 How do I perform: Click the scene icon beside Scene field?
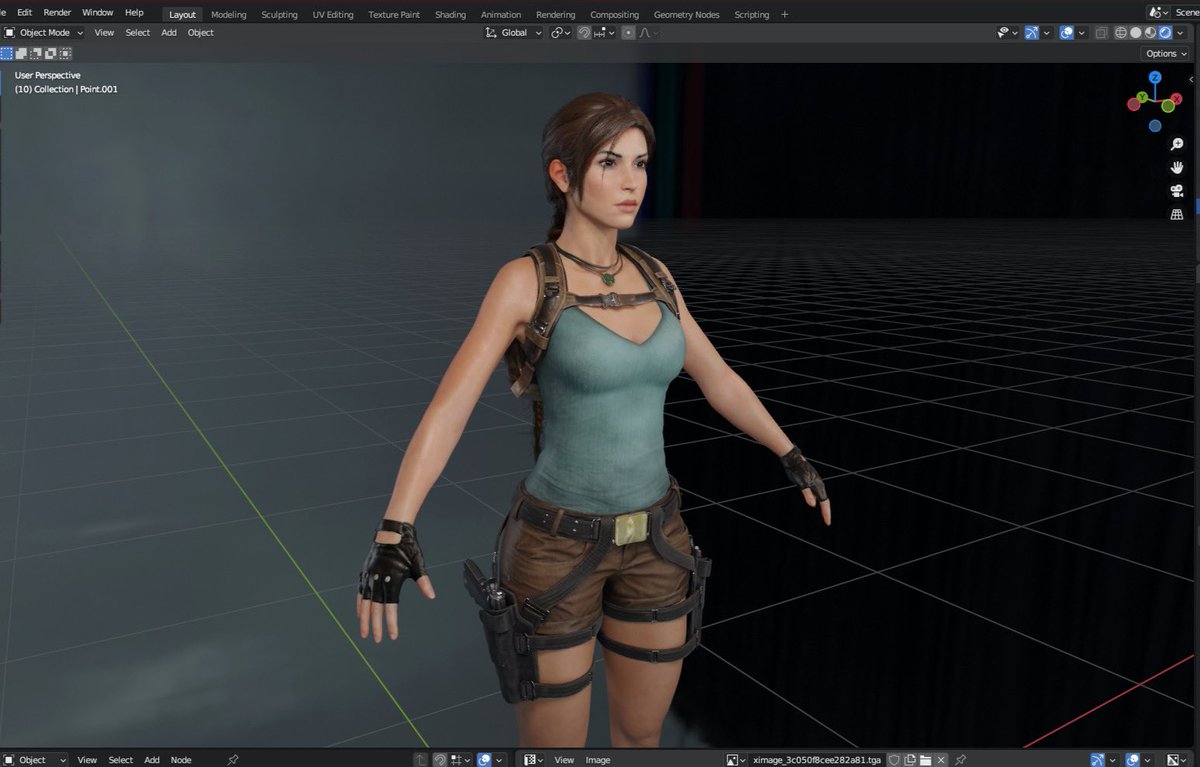[1157, 12]
